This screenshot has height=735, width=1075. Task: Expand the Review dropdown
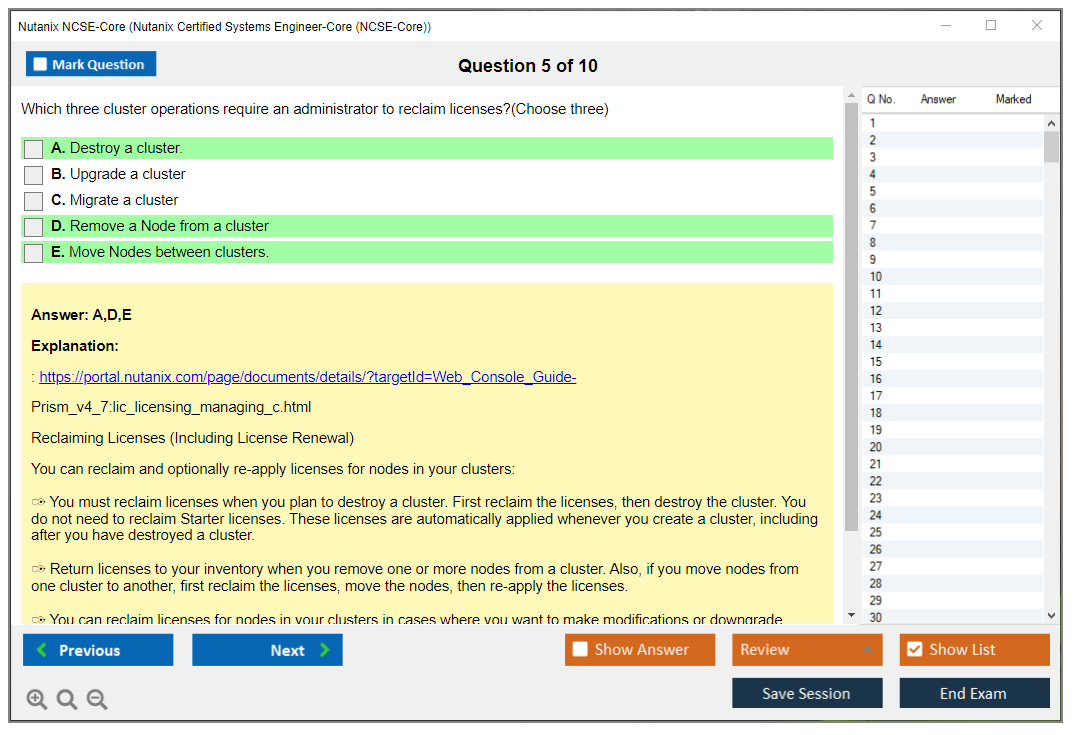tap(866, 650)
